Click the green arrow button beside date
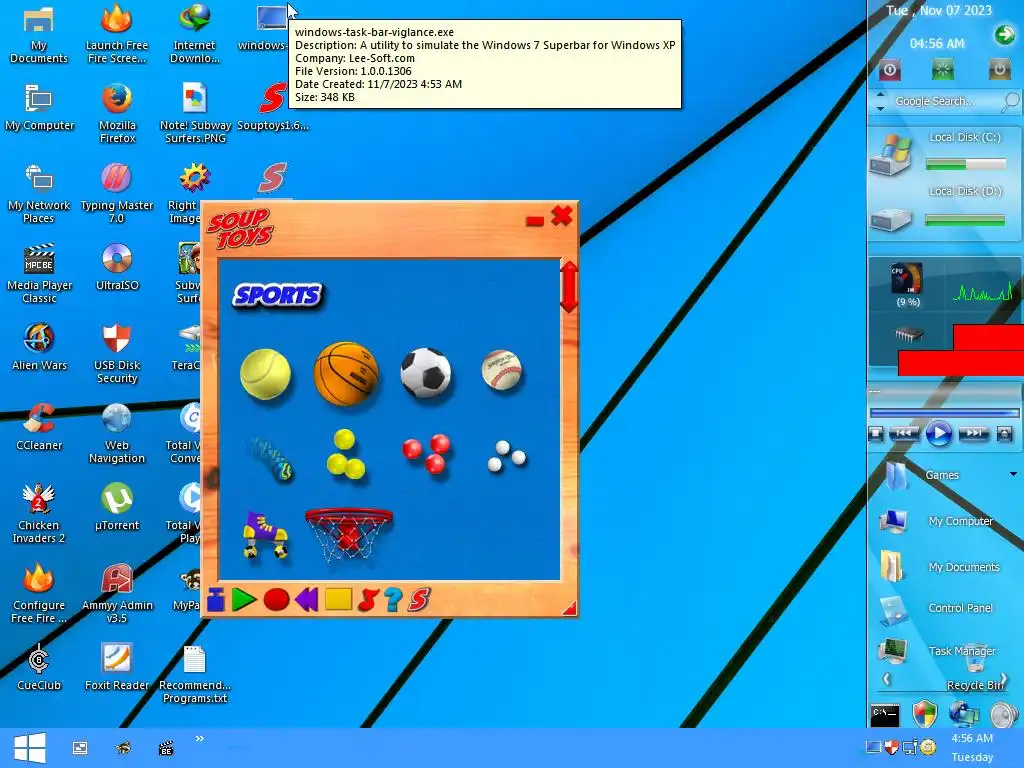Image resolution: width=1024 pixels, height=768 pixels. point(1004,35)
